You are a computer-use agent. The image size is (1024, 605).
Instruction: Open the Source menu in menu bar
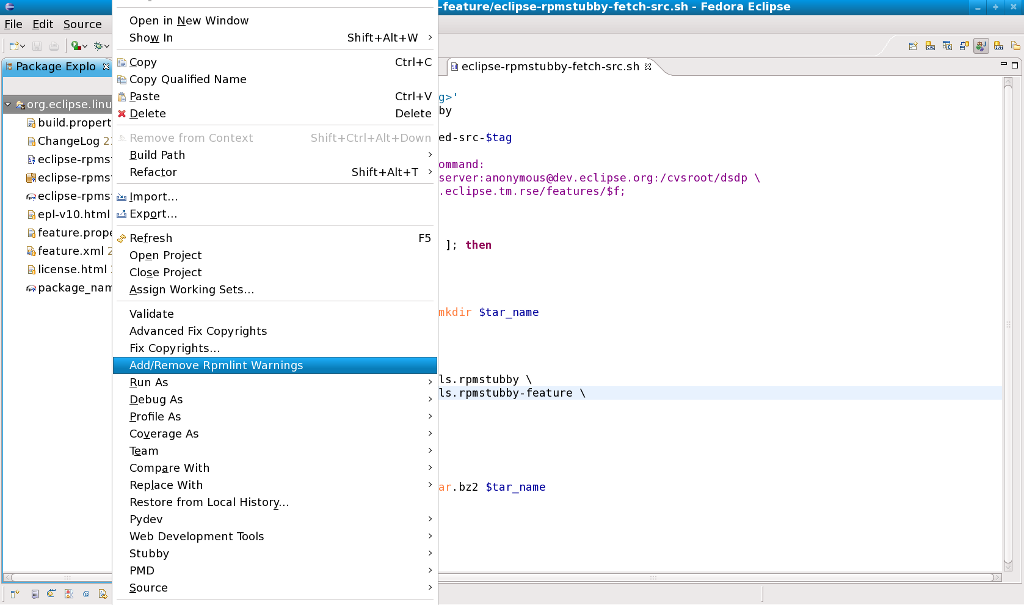[82, 24]
